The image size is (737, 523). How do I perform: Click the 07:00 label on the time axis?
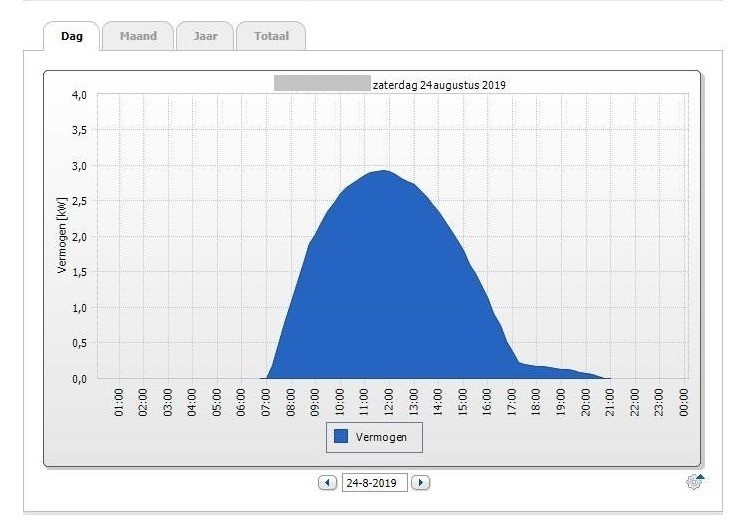pos(266,401)
